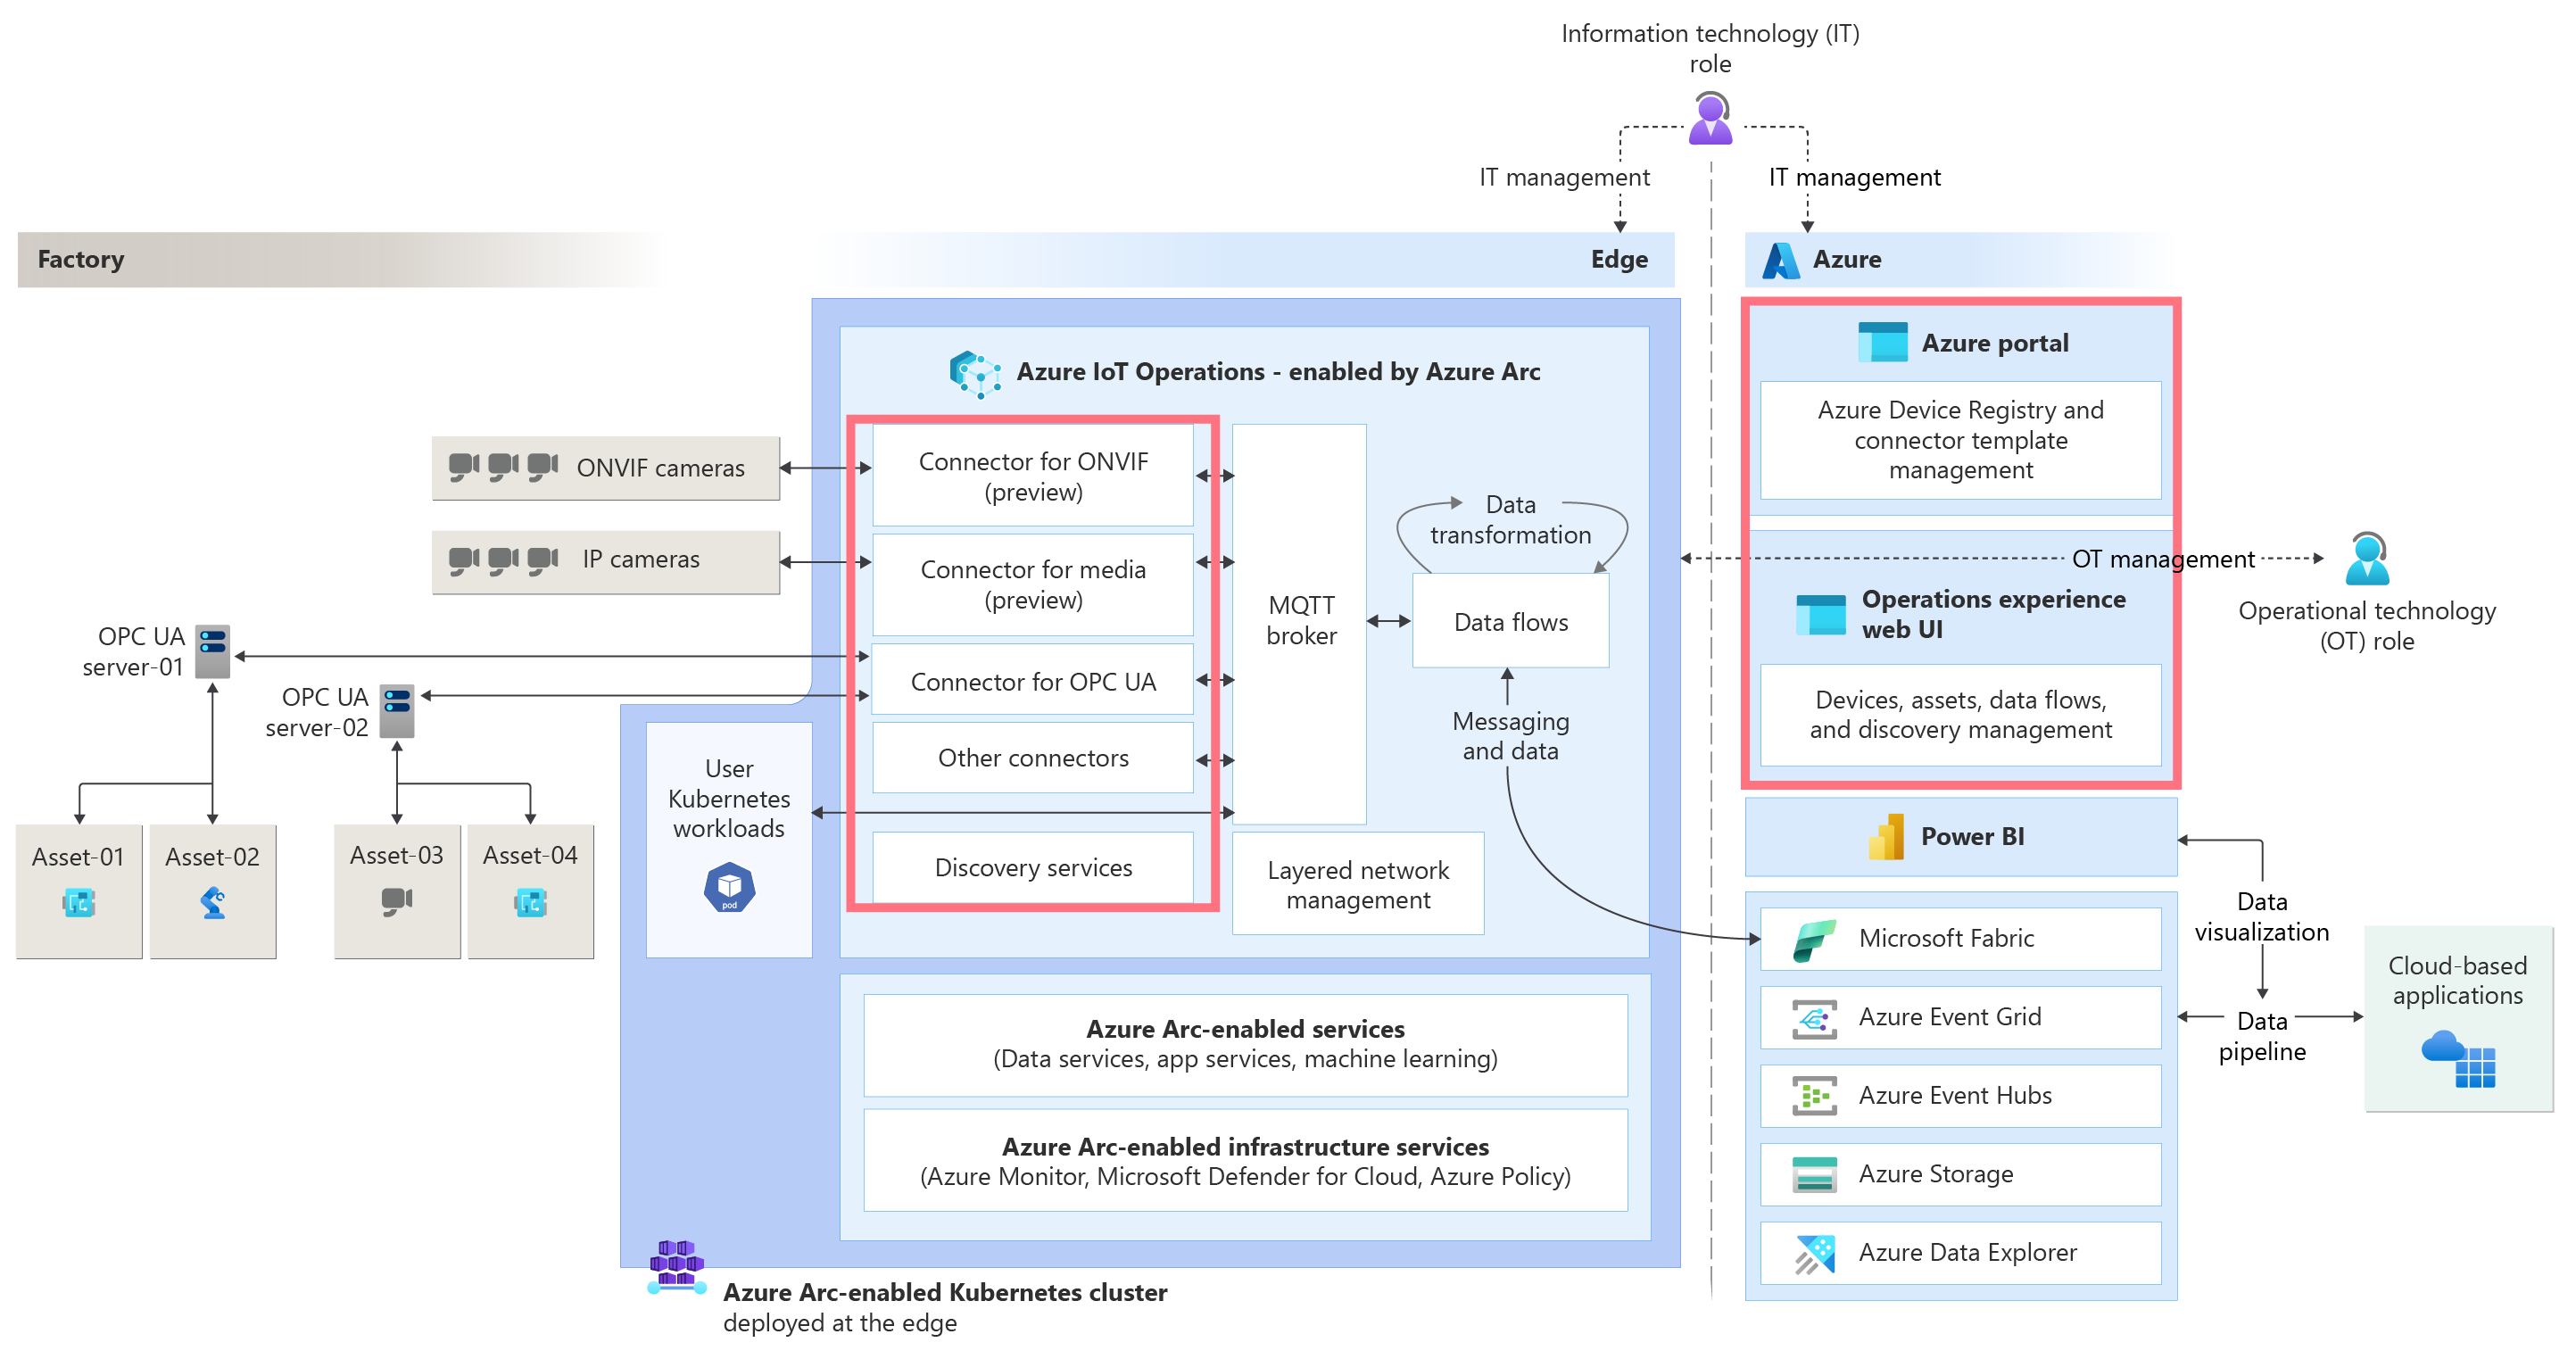Click the Azure Event Hubs label
2576x1359 pixels.
point(1955,1097)
